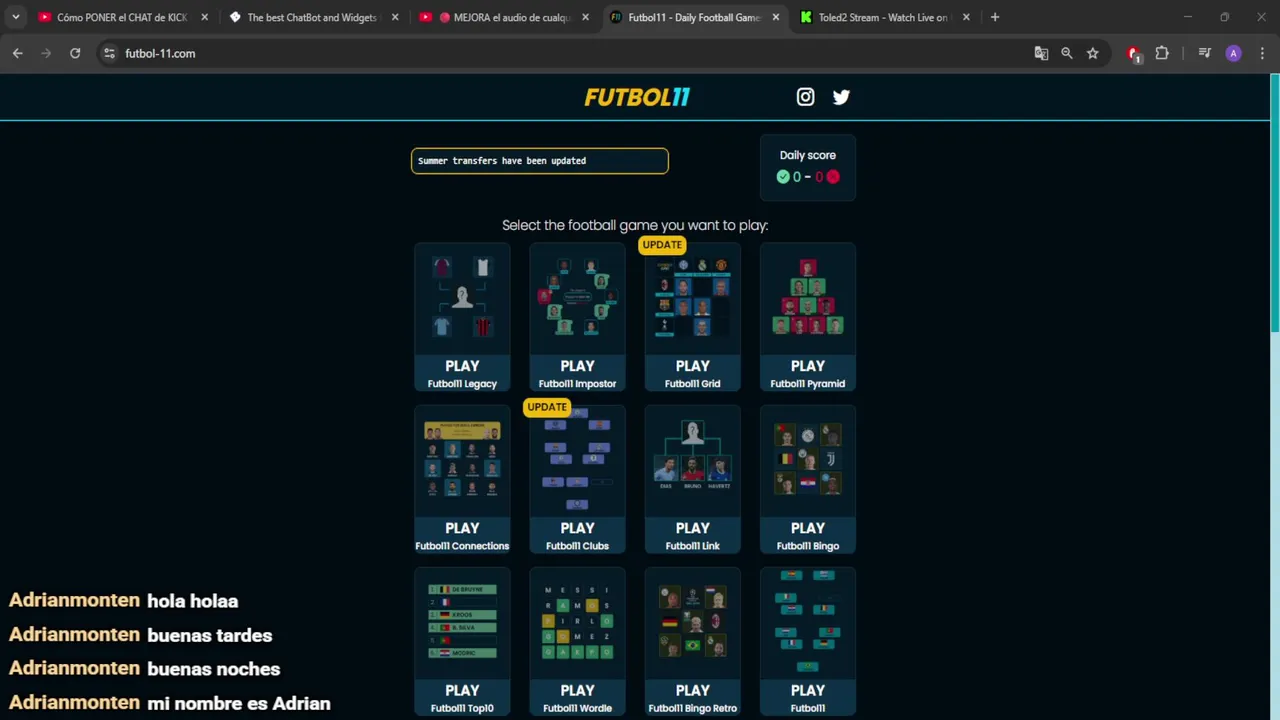Image resolution: width=1280 pixels, height=720 pixels.
Task: Close the Toled2 Stream tab
Action: [966, 17]
